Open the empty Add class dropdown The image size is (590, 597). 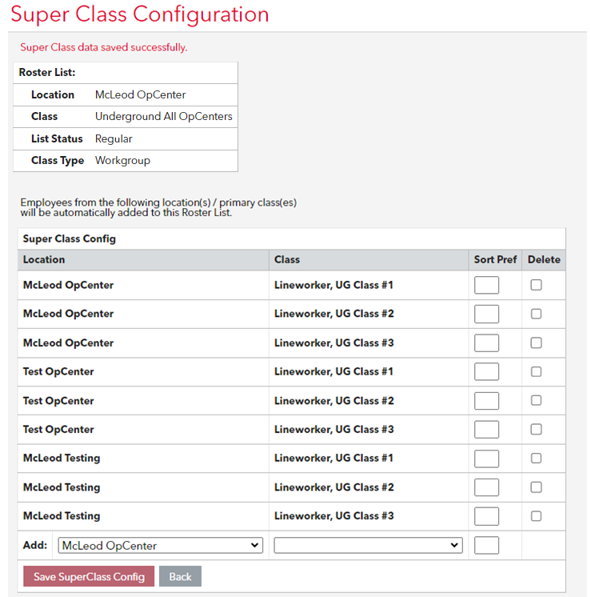click(368, 545)
